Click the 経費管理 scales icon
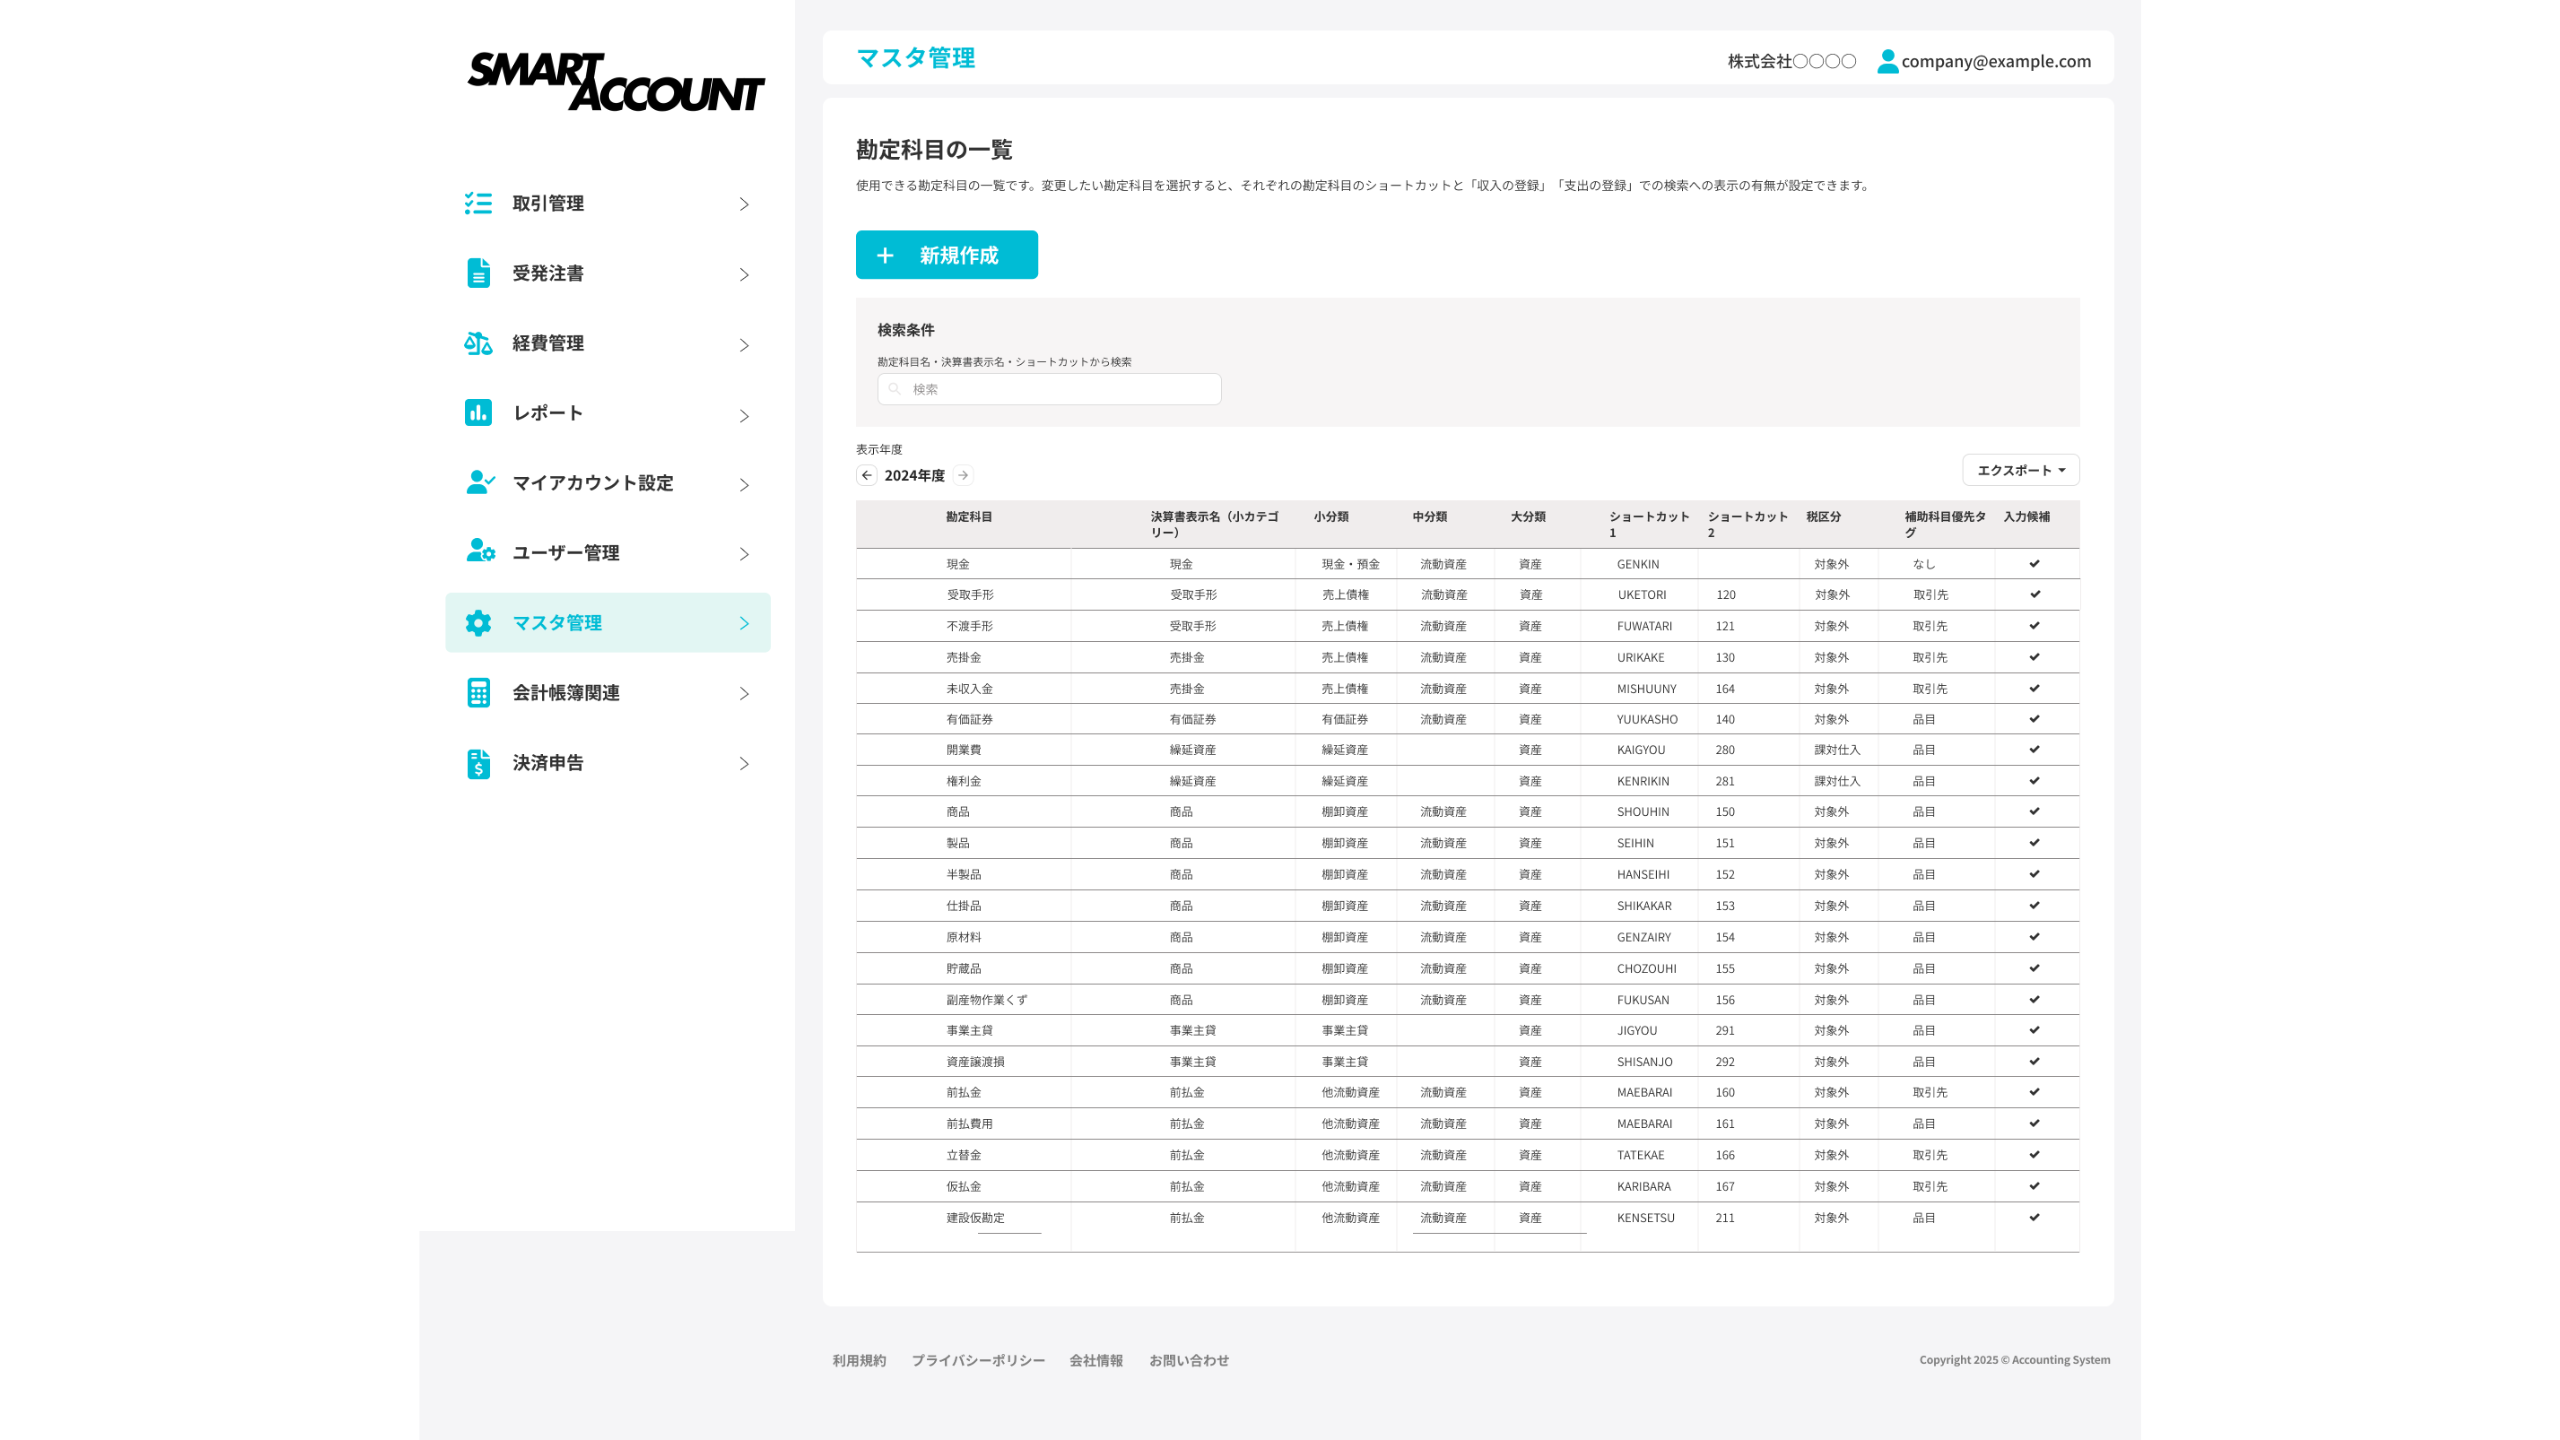Viewport: 2560px width, 1440px height. point(478,343)
